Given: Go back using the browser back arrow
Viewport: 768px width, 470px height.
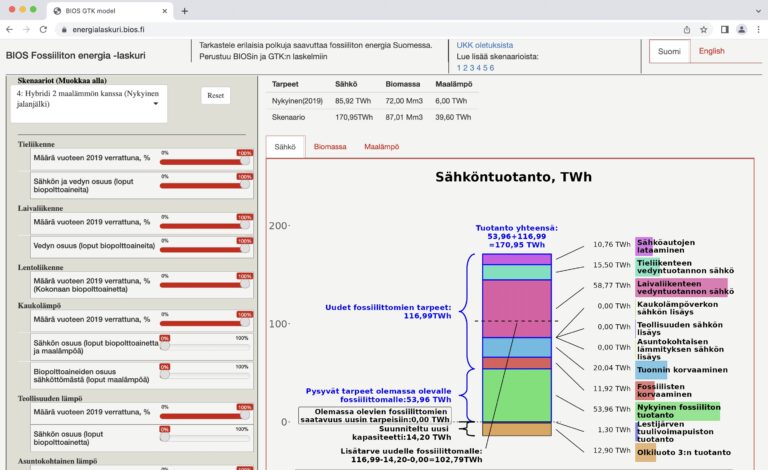Looking at the screenshot, I should [x=9, y=29].
